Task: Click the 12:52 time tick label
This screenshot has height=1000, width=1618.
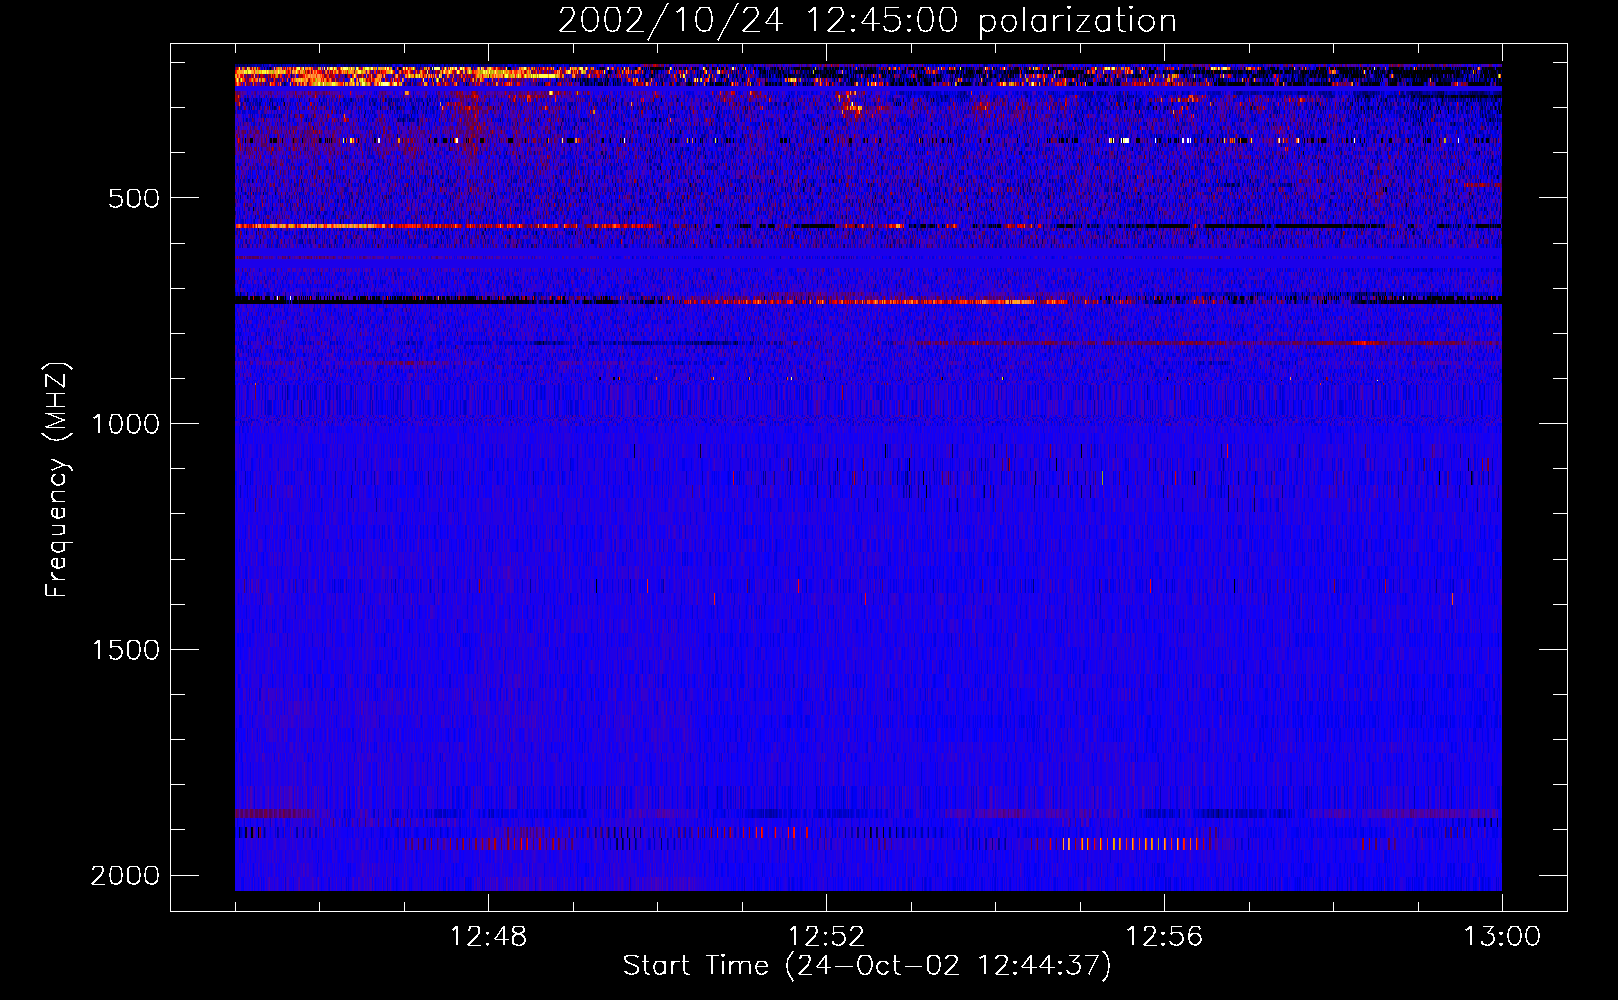Action: (827, 937)
